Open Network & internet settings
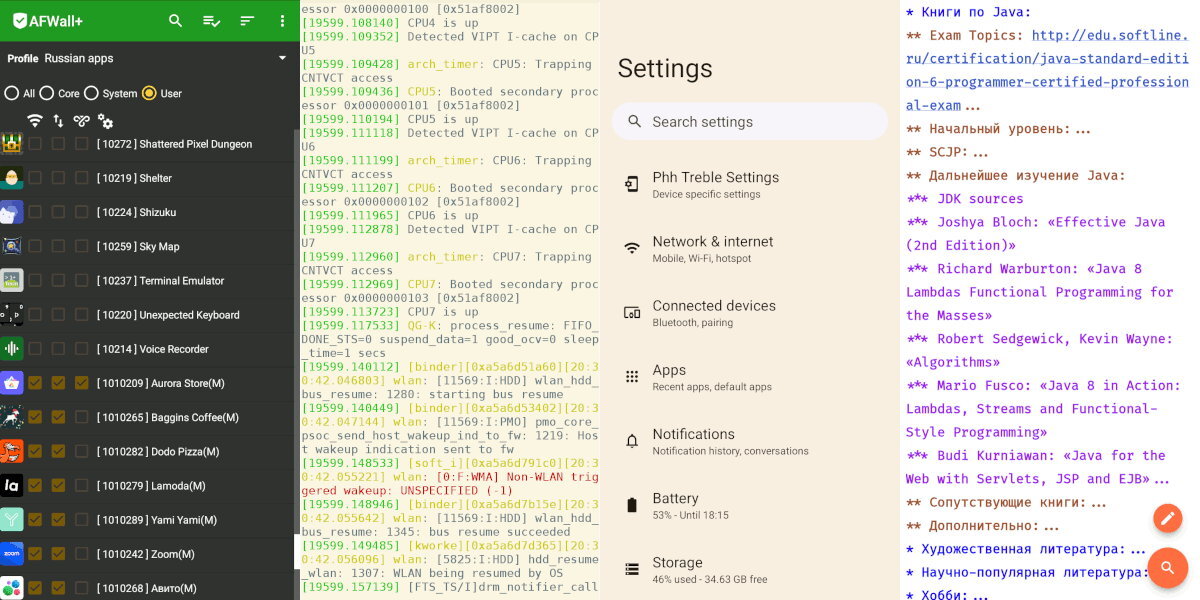Viewport: 1200px width, 600px height. (x=750, y=249)
